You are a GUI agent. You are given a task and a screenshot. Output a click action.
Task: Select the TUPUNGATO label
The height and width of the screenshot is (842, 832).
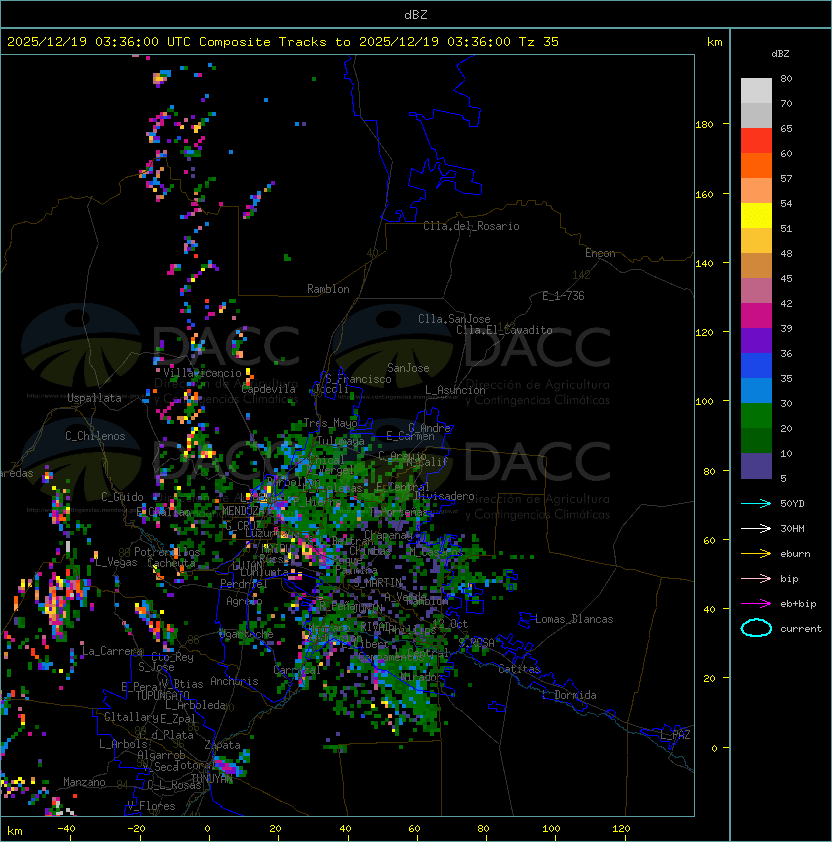(x=162, y=695)
